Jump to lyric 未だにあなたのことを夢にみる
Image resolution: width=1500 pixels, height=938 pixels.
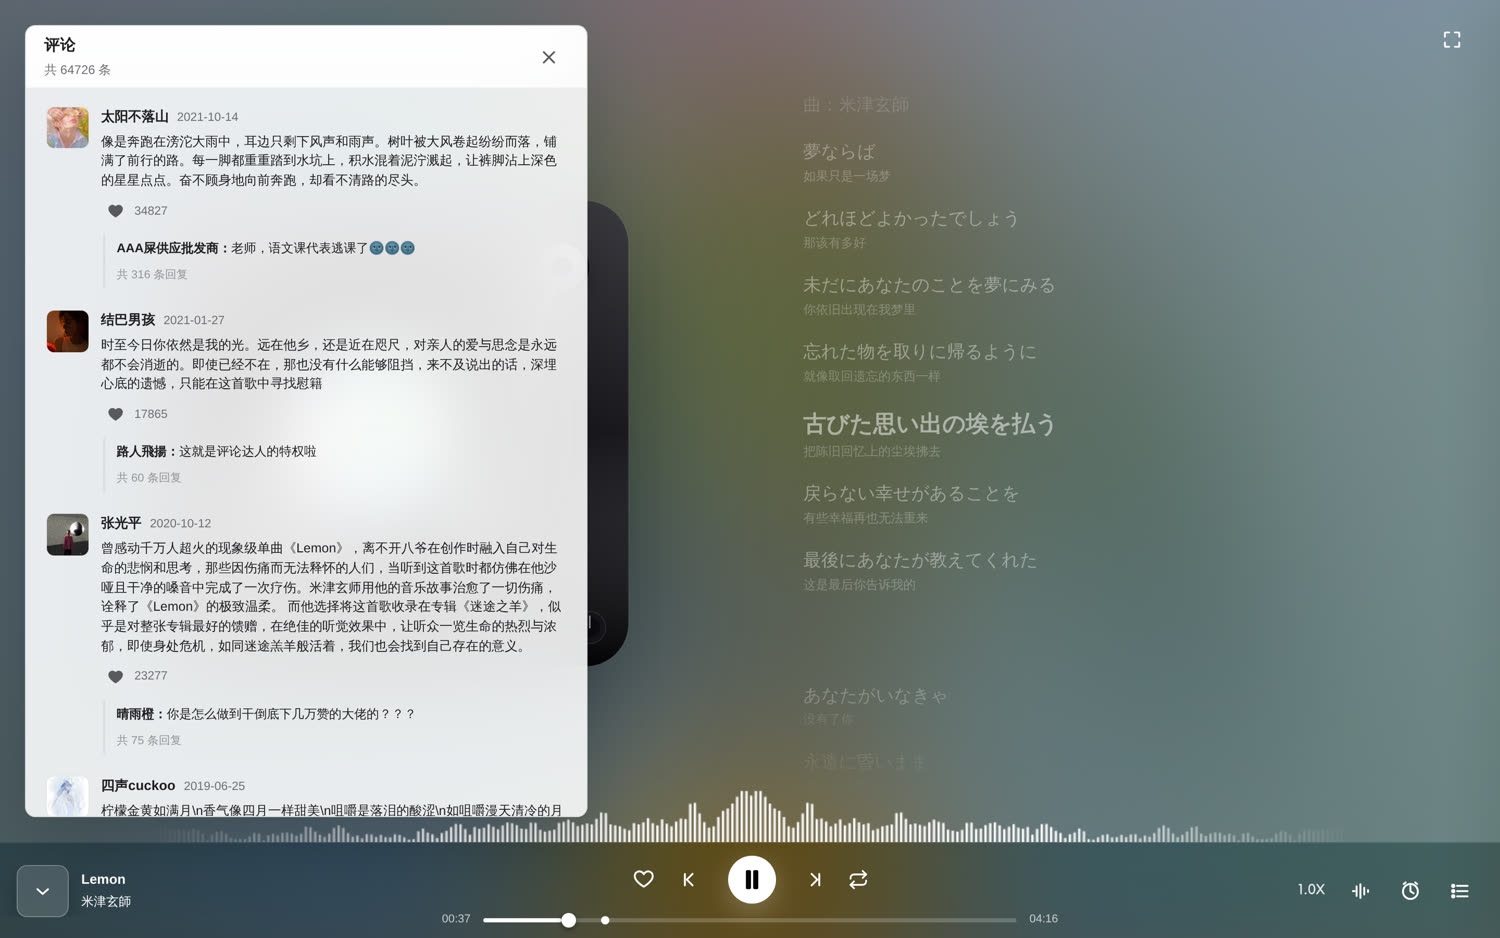(929, 285)
